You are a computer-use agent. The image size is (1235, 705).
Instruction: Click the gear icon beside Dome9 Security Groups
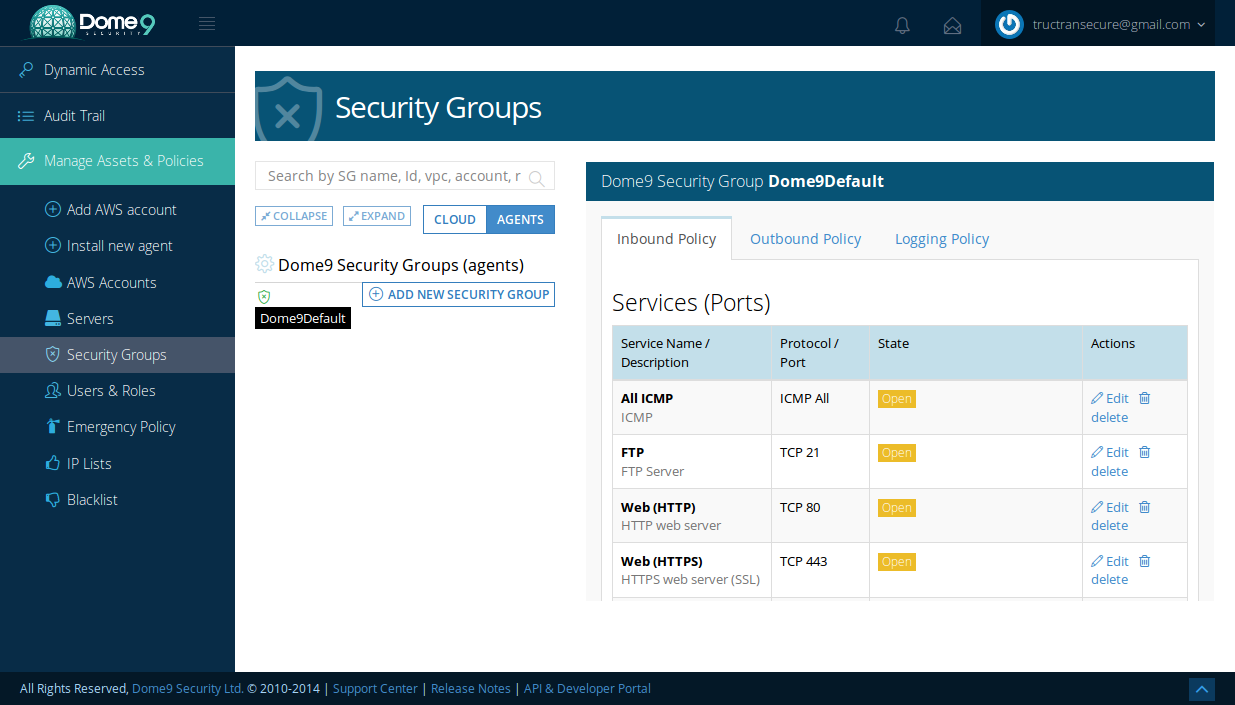point(264,264)
